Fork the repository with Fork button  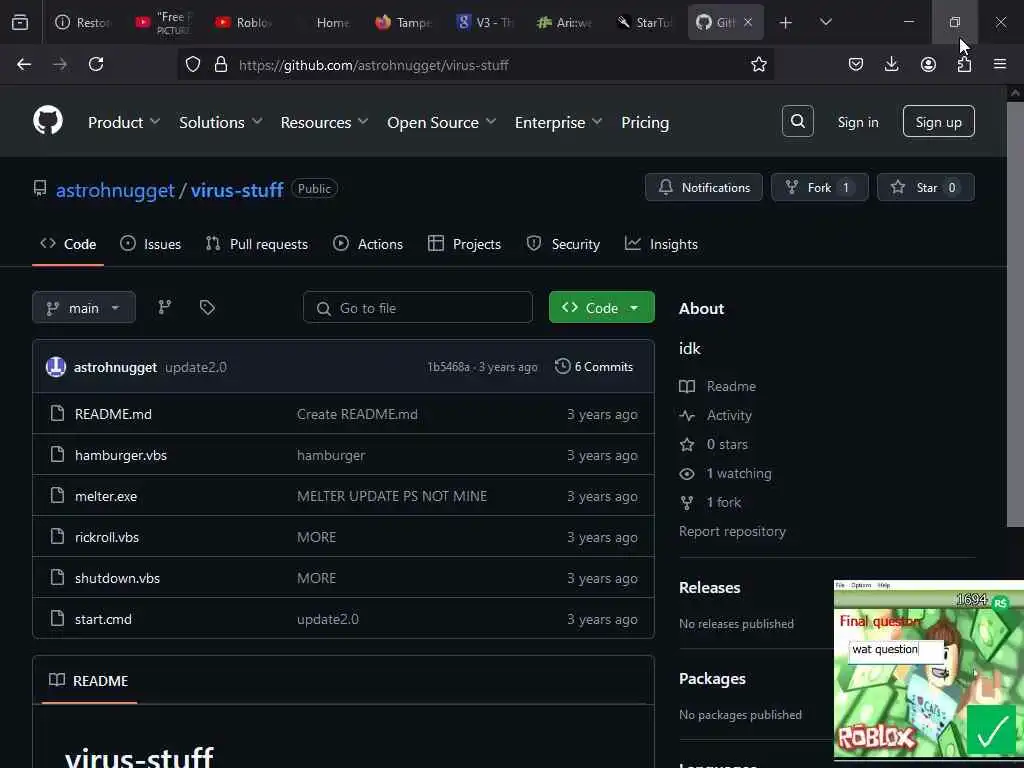[820, 187]
